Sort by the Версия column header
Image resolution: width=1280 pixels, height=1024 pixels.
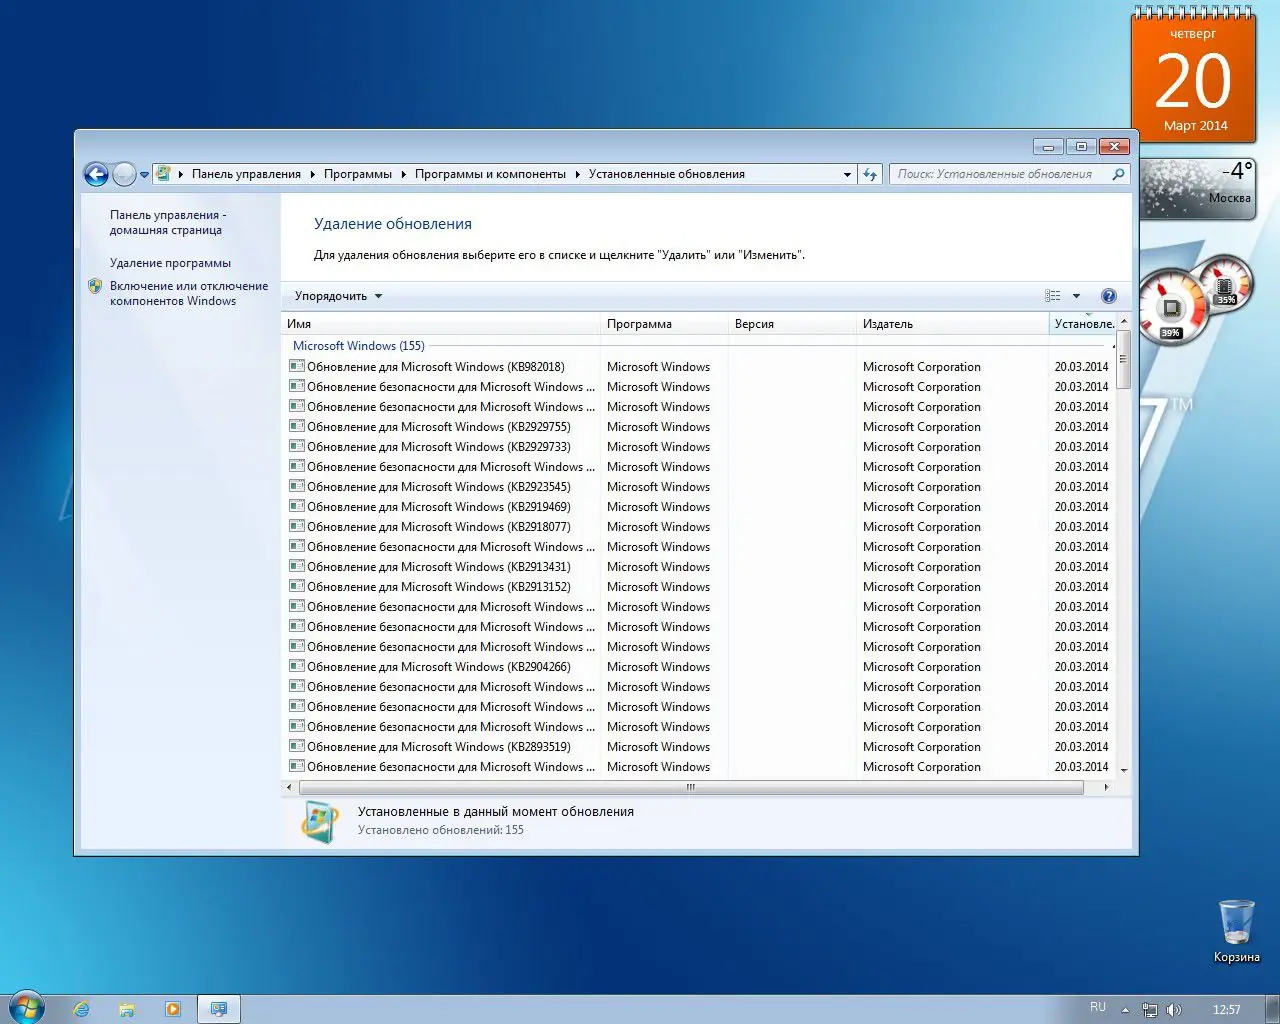click(x=793, y=324)
